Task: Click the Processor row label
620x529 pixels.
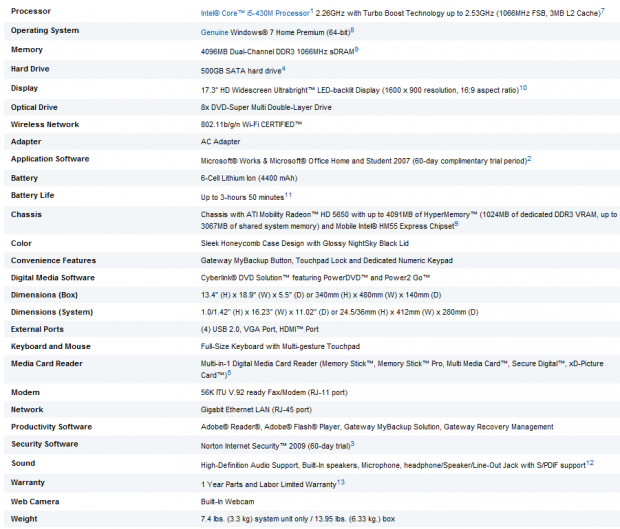Action: coord(31,12)
